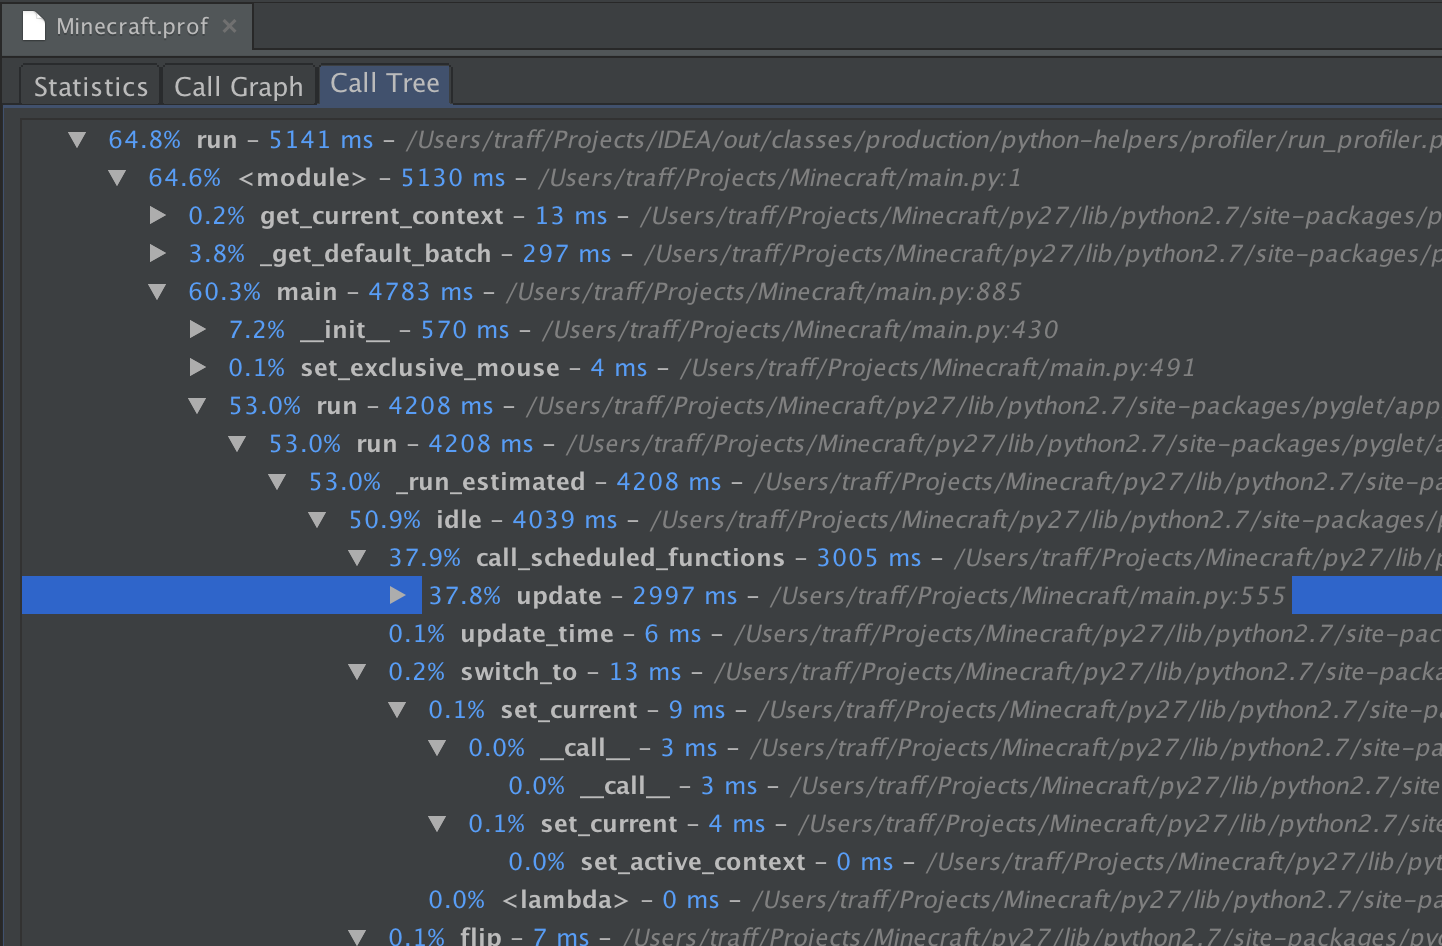Click the main.py:491 file path
Viewport: 1442px width, 946px height.
938,368
